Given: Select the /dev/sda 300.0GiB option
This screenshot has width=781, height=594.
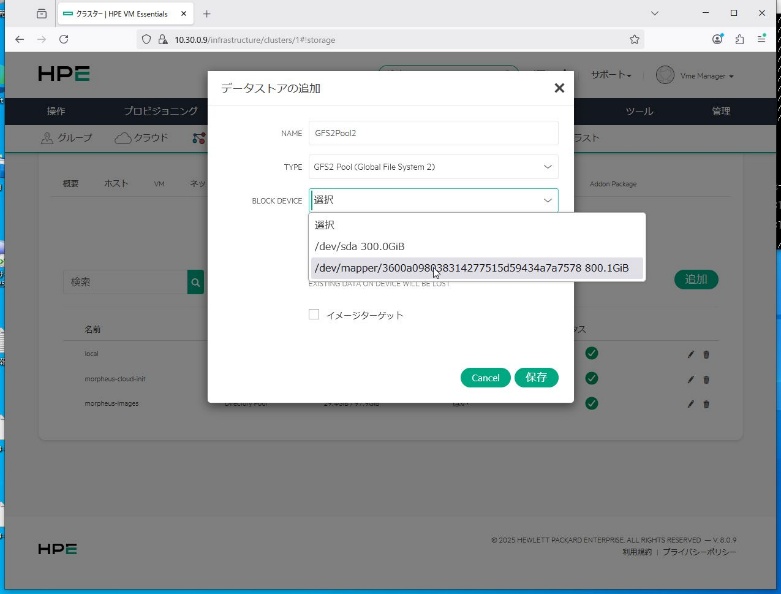Looking at the screenshot, I should click(360, 246).
